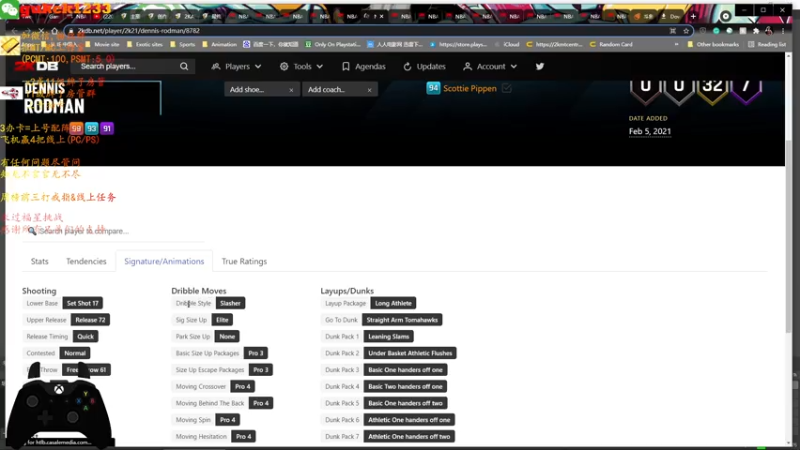Viewport: 800px width, 450px height.
Task: Open the Animation bookmark folder
Action: point(219,44)
